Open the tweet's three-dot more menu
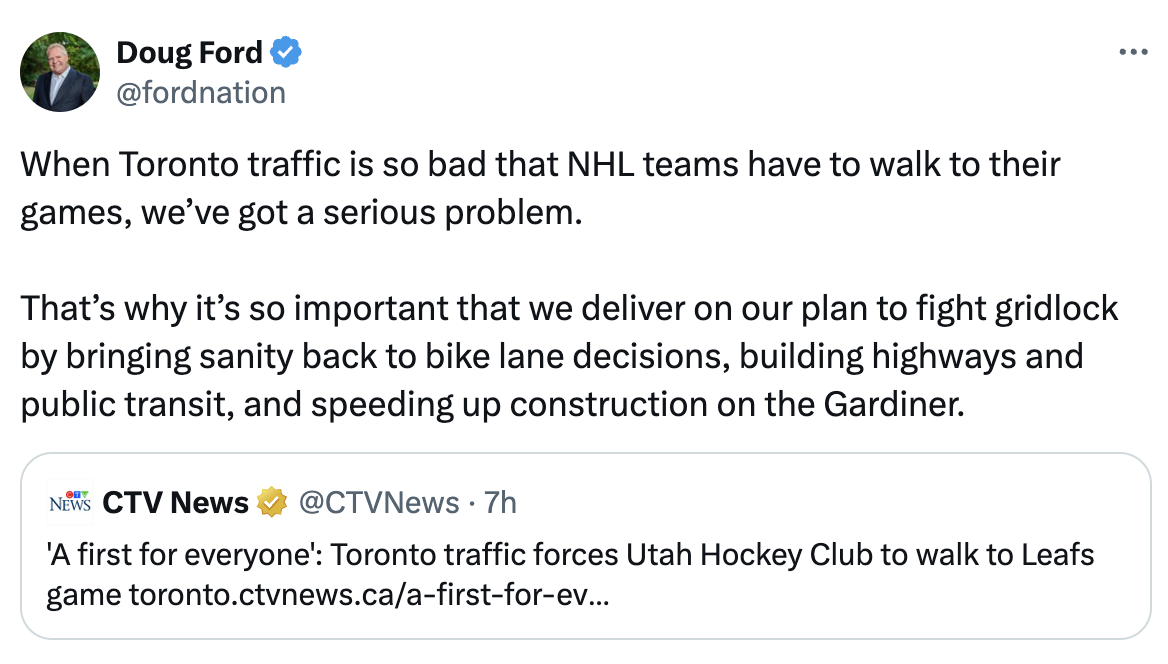1168x664 pixels. click(x=1132, y=52)
